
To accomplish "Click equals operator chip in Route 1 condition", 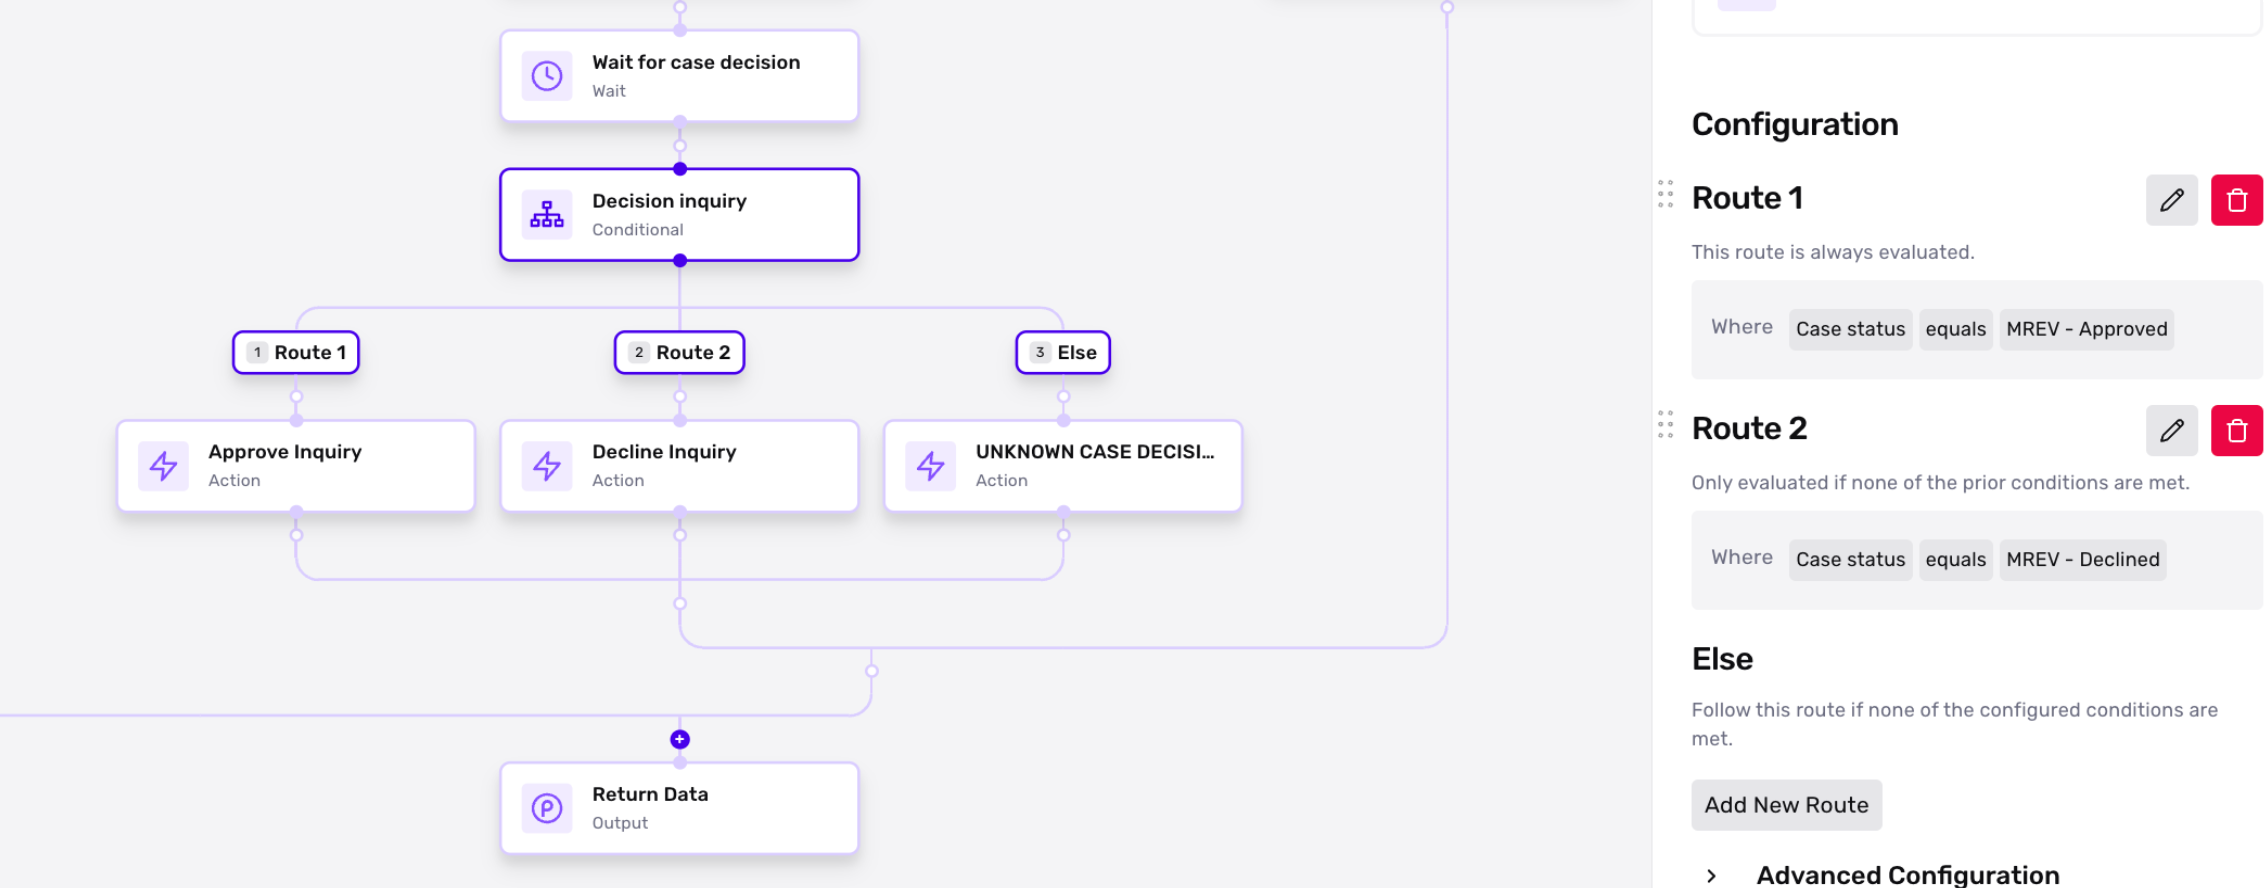I will click(1956, 329).
